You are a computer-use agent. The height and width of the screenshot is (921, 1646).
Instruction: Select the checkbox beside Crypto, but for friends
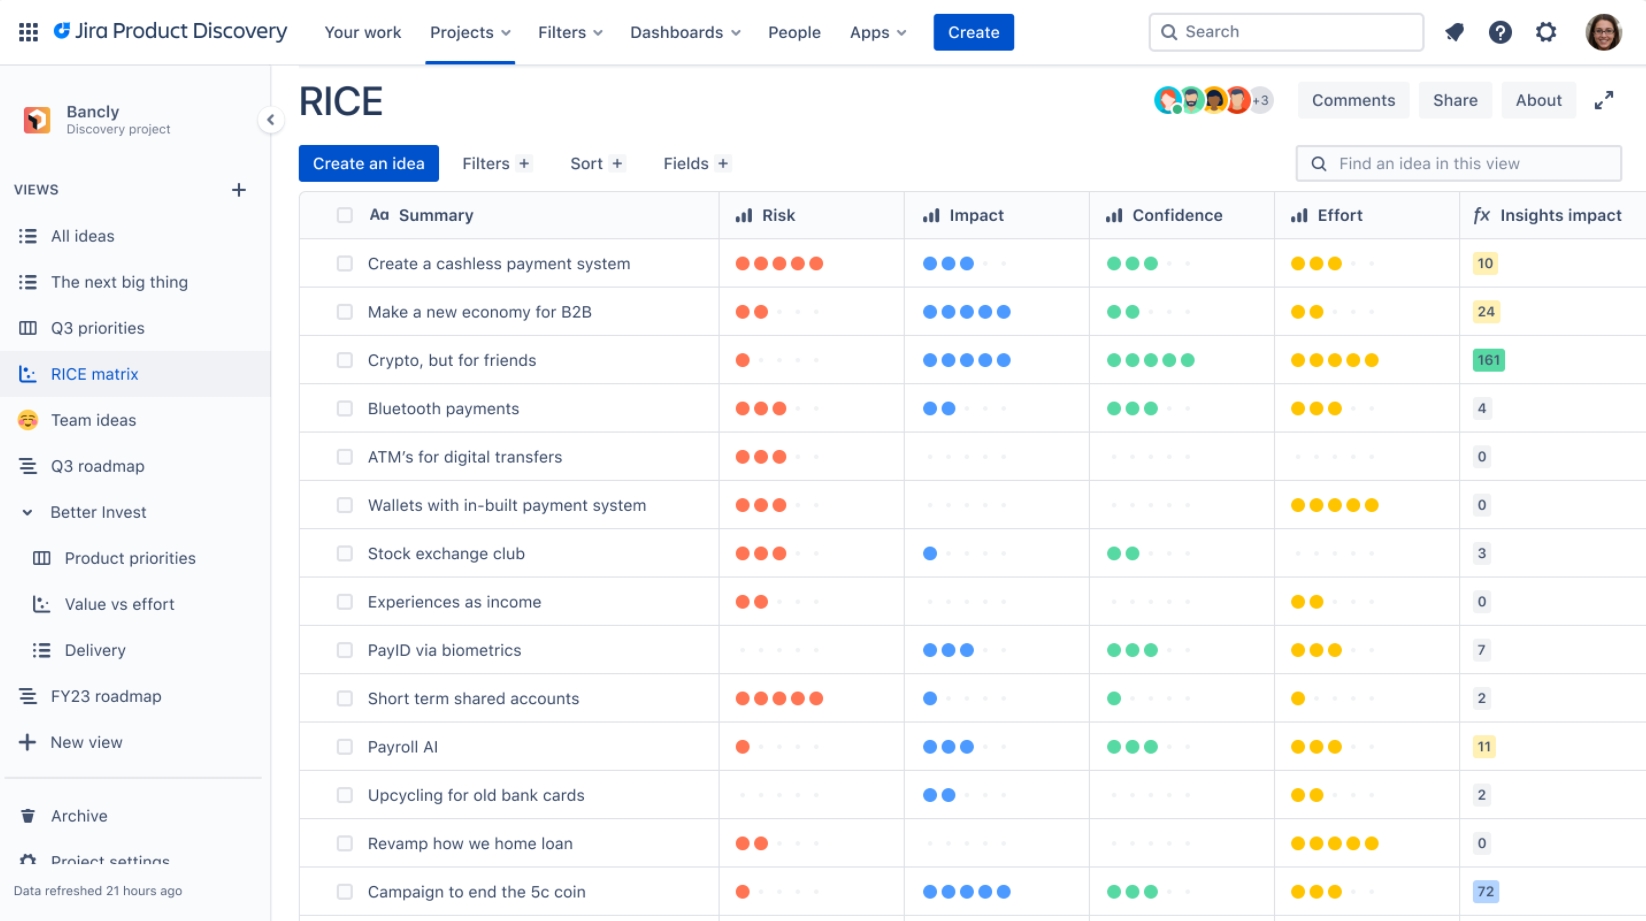(344, 360)
